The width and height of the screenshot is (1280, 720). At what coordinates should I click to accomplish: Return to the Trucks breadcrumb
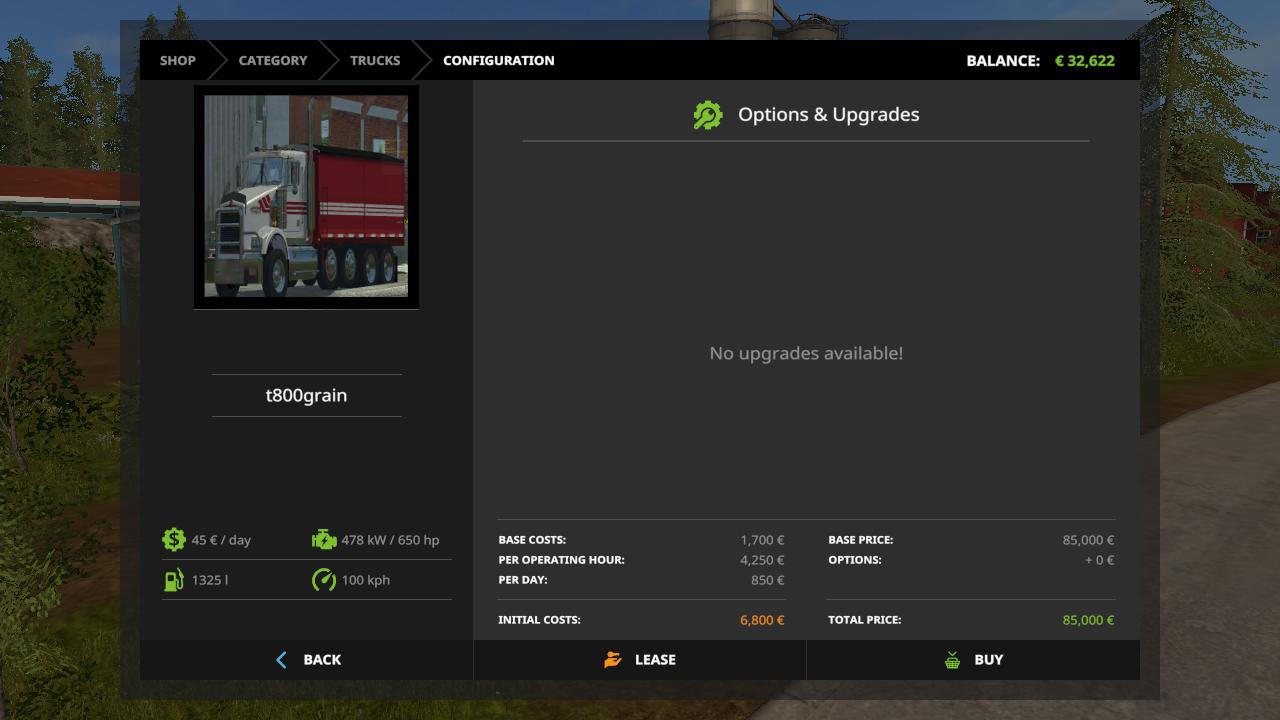click(x=375, y=60)
